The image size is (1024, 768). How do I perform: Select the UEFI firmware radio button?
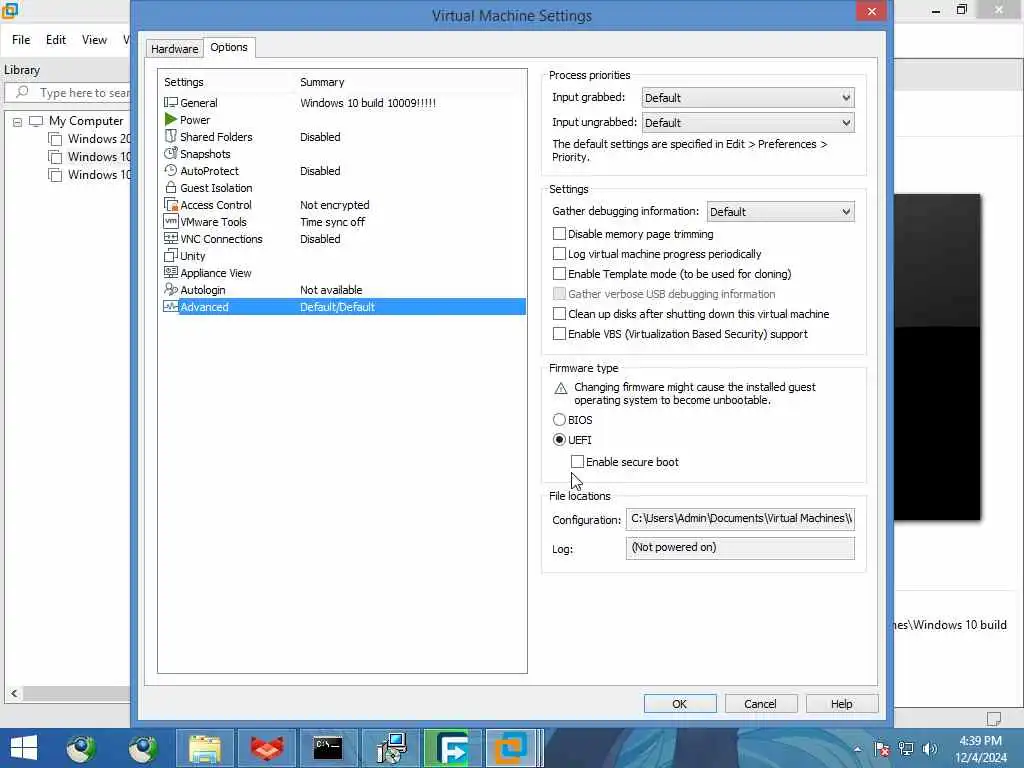tap(559, 440)
